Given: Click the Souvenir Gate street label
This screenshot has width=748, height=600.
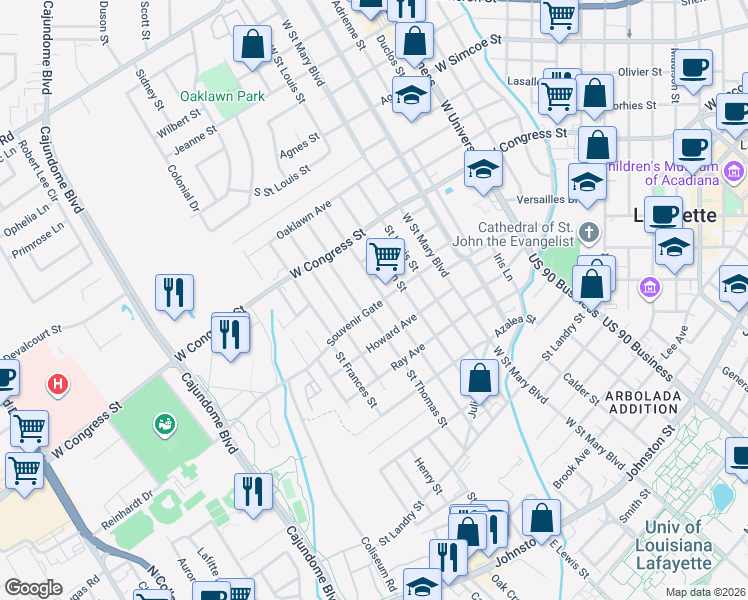Looking at the screenshot, I should click(354, 323).
